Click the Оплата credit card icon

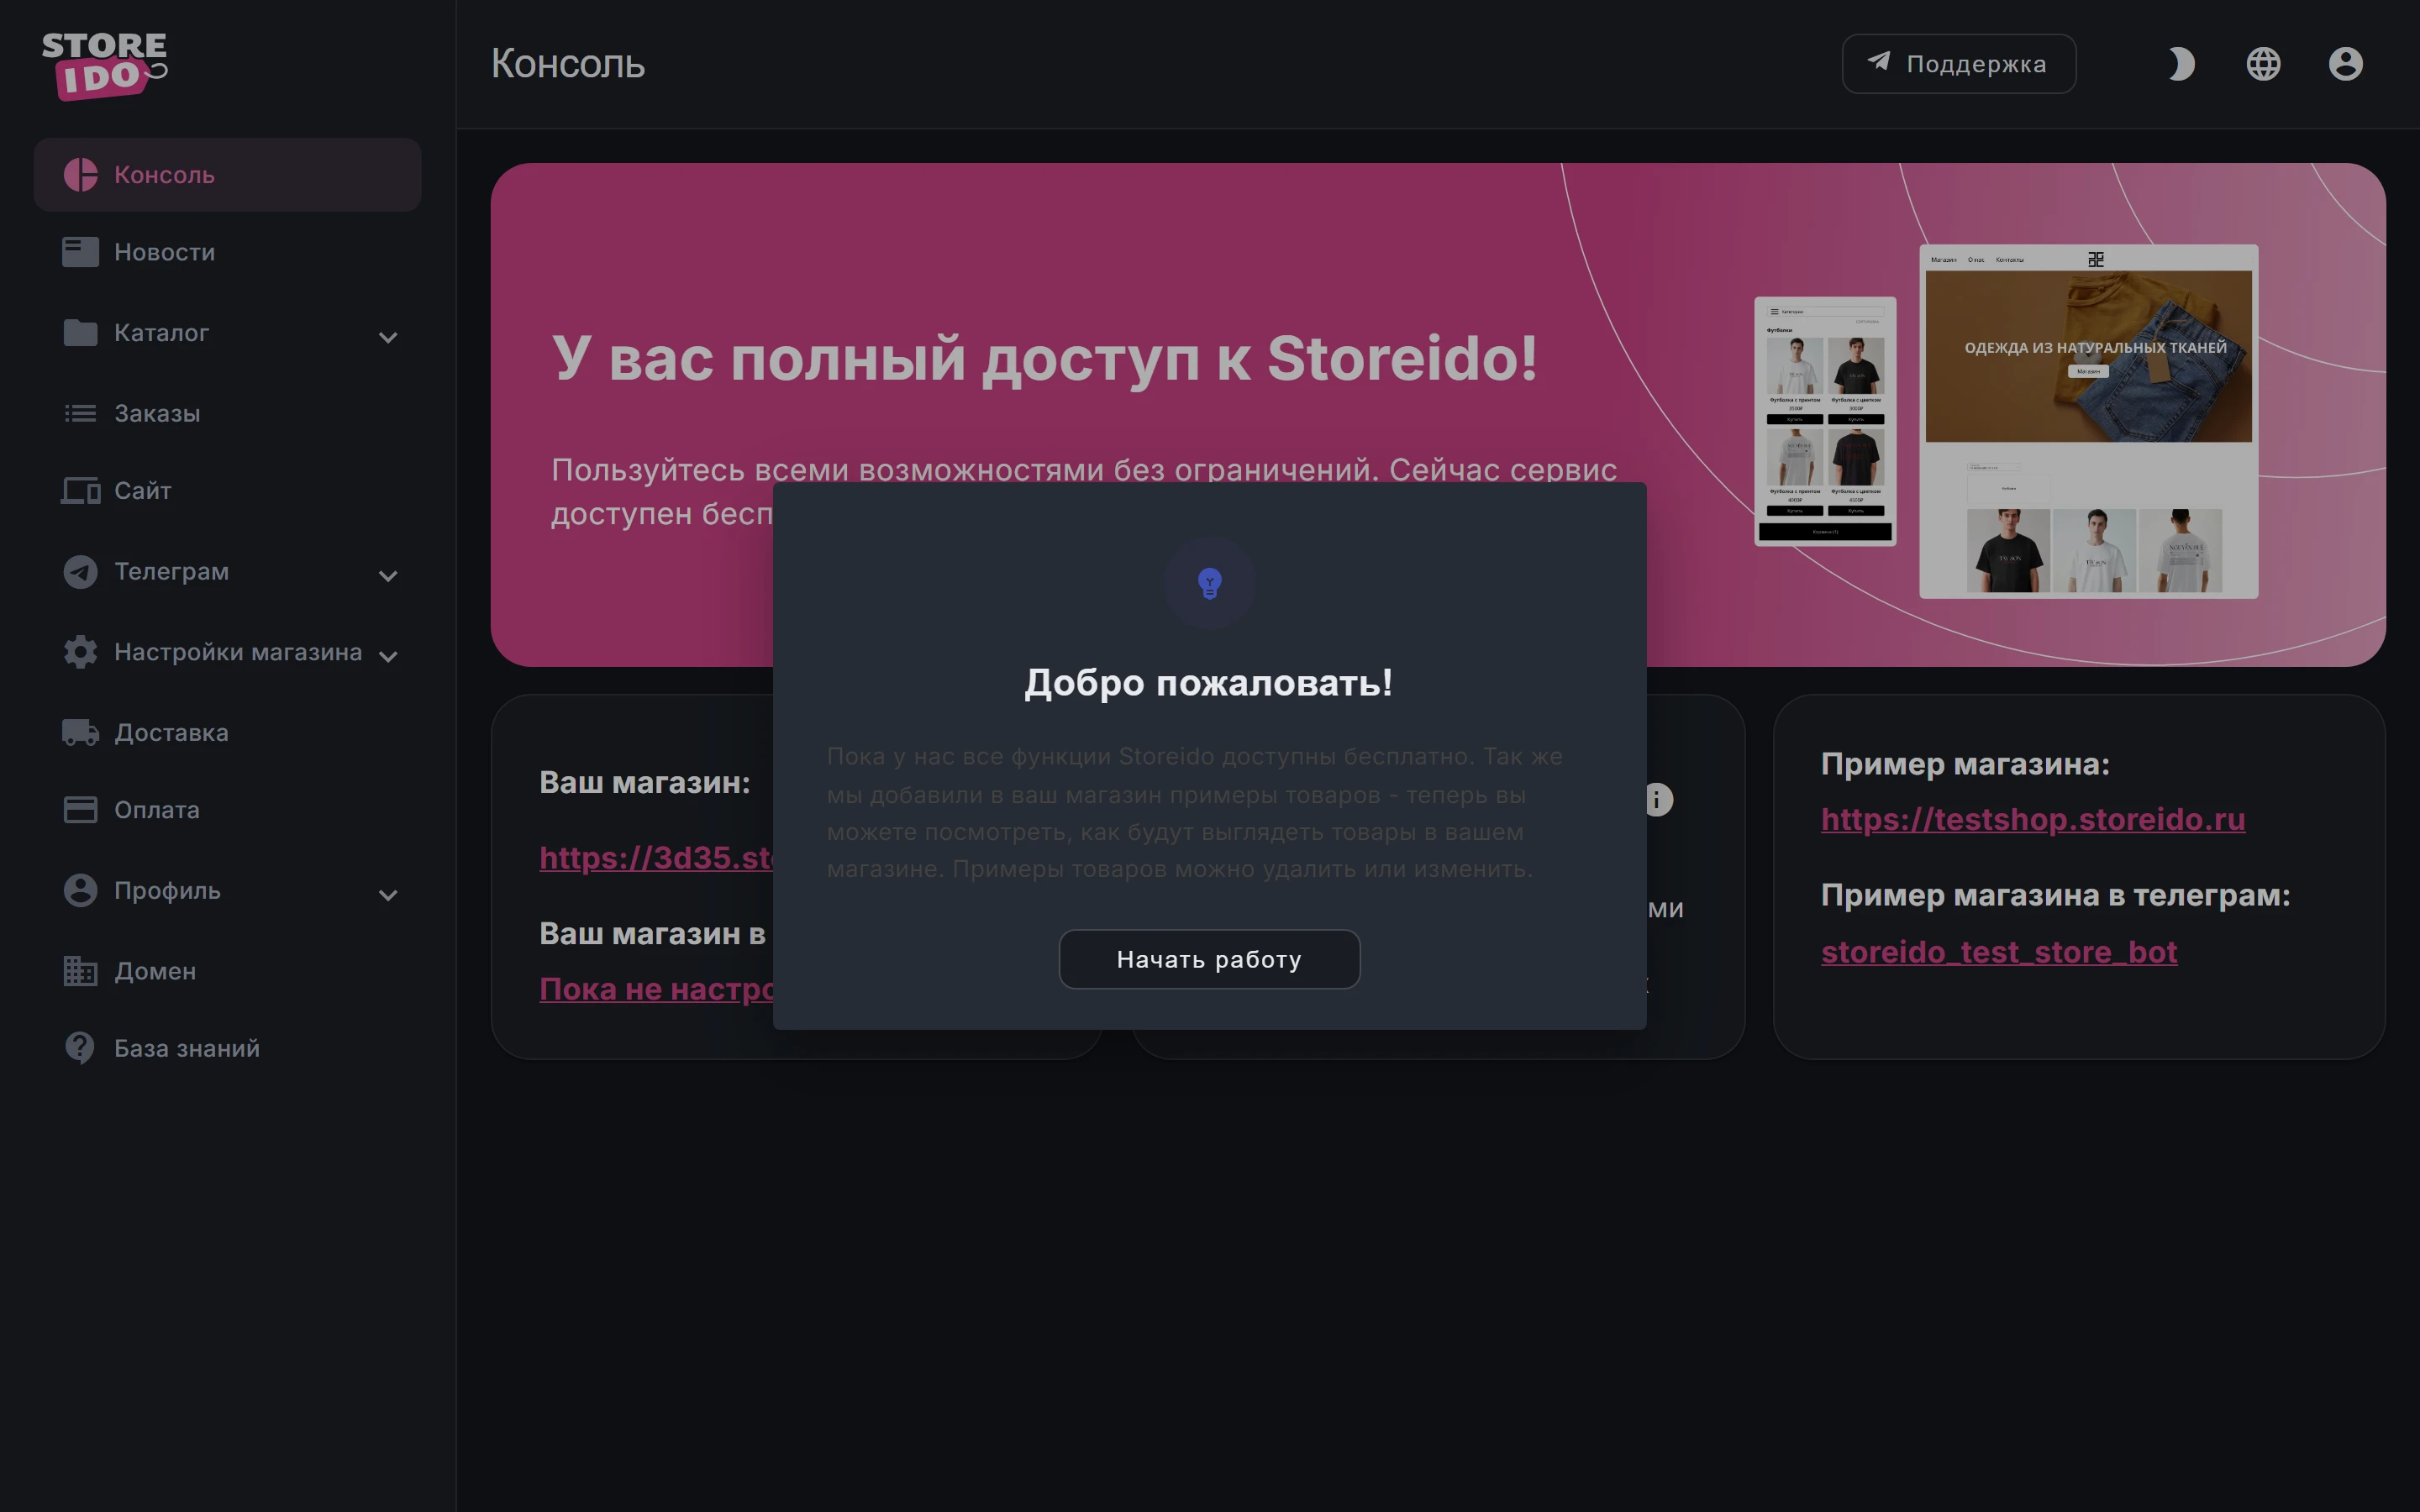coord(81,810)
